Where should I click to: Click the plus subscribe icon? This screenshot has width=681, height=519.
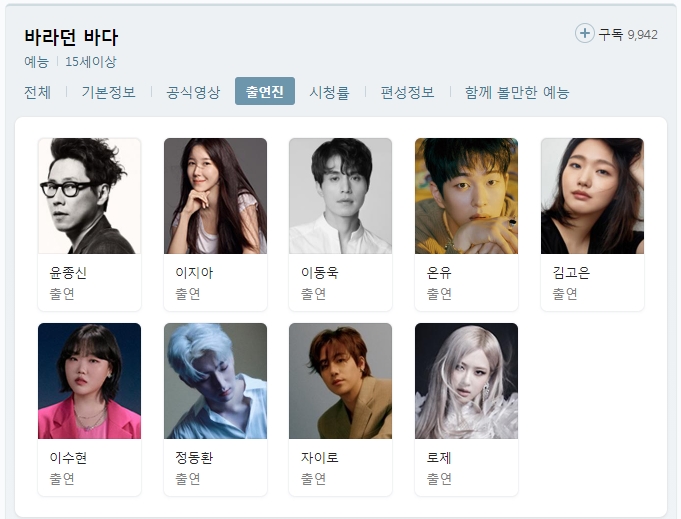[x=585, y=33]
